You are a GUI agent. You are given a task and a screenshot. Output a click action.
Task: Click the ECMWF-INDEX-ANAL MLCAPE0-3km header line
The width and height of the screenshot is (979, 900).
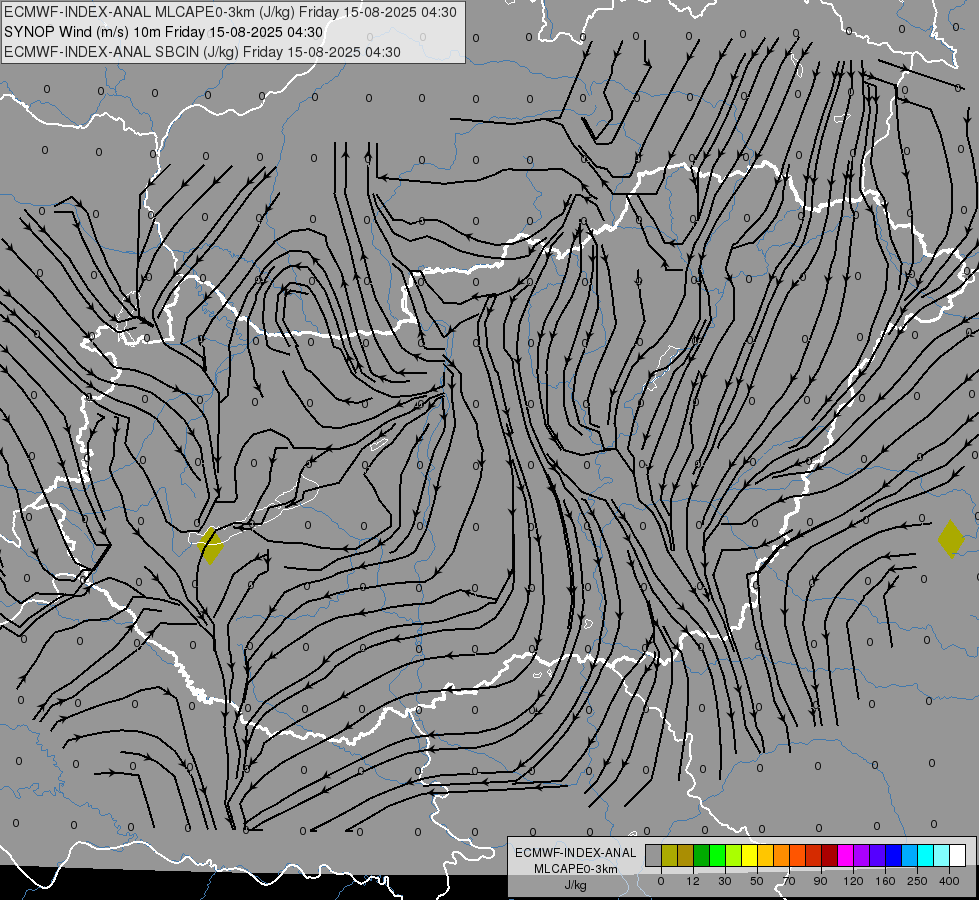230,12
